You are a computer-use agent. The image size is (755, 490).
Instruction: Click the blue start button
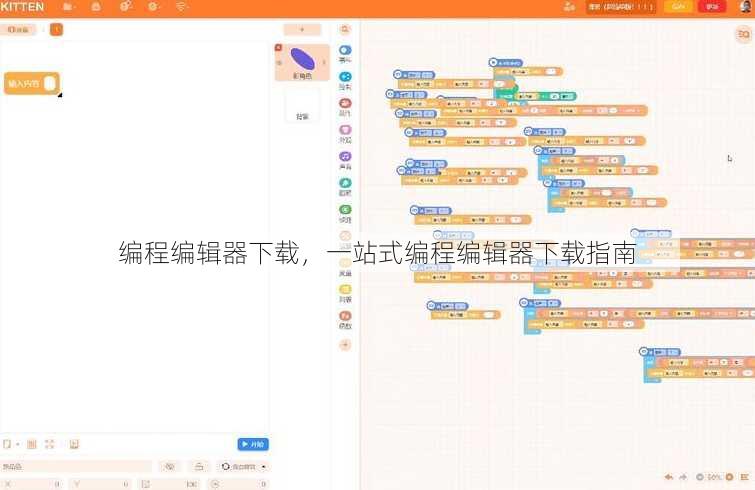tap(253, 444)
